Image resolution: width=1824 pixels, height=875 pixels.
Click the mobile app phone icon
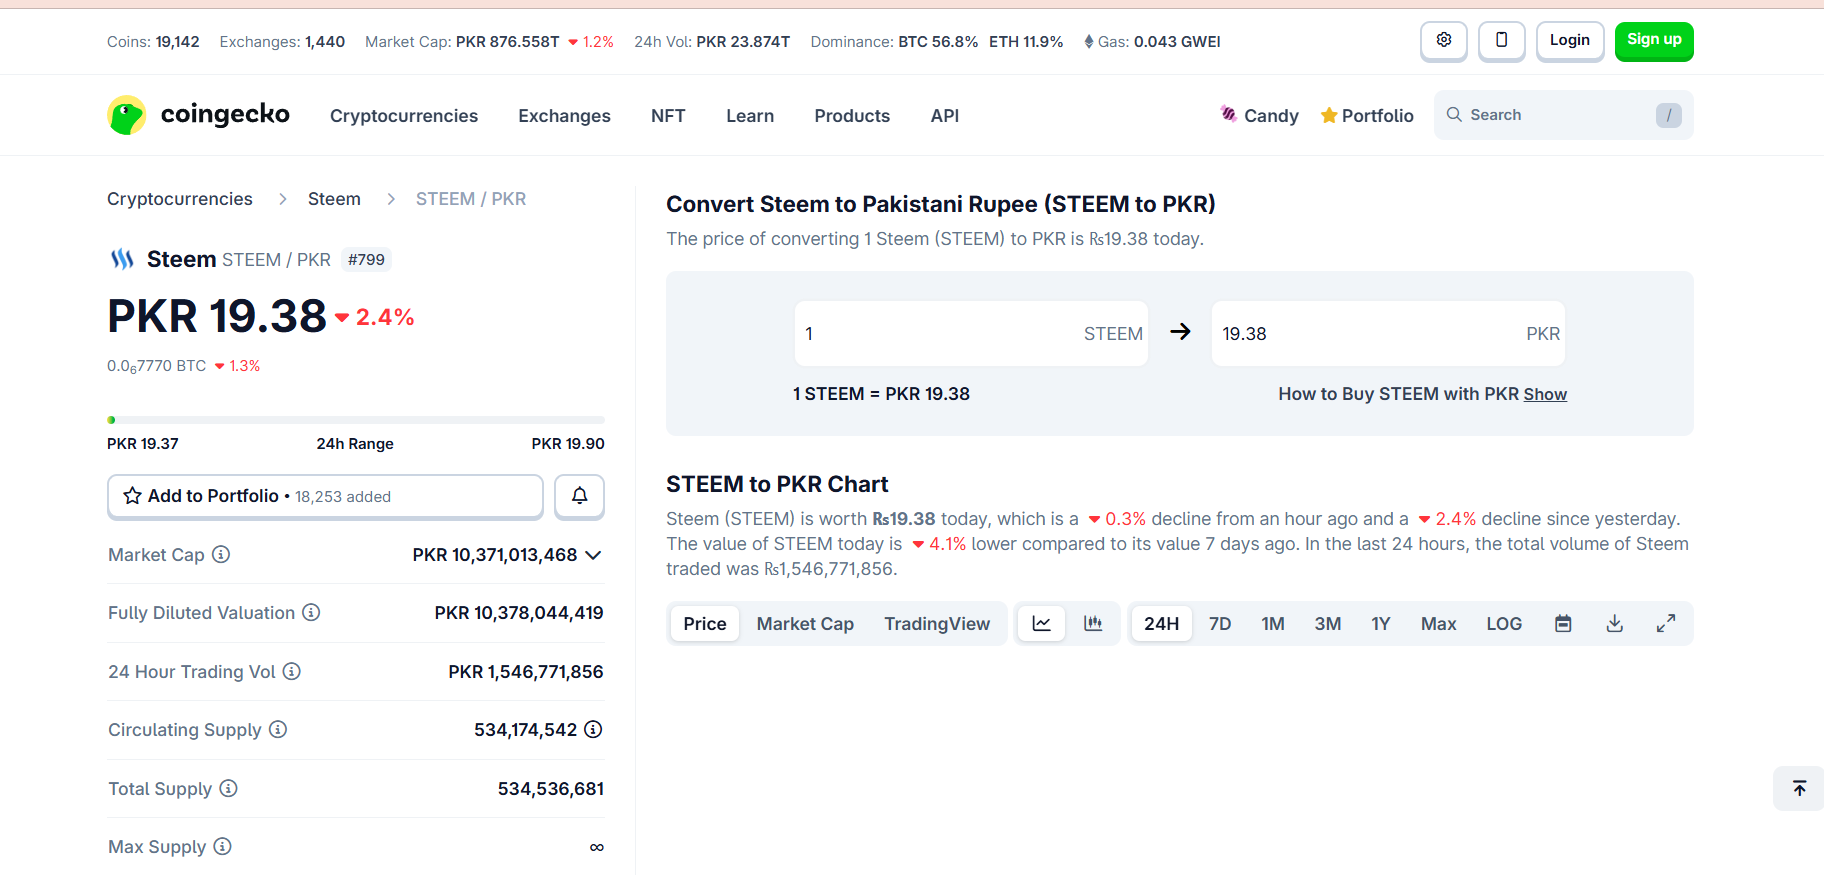pyautogui.click(x=1501, y=41)
